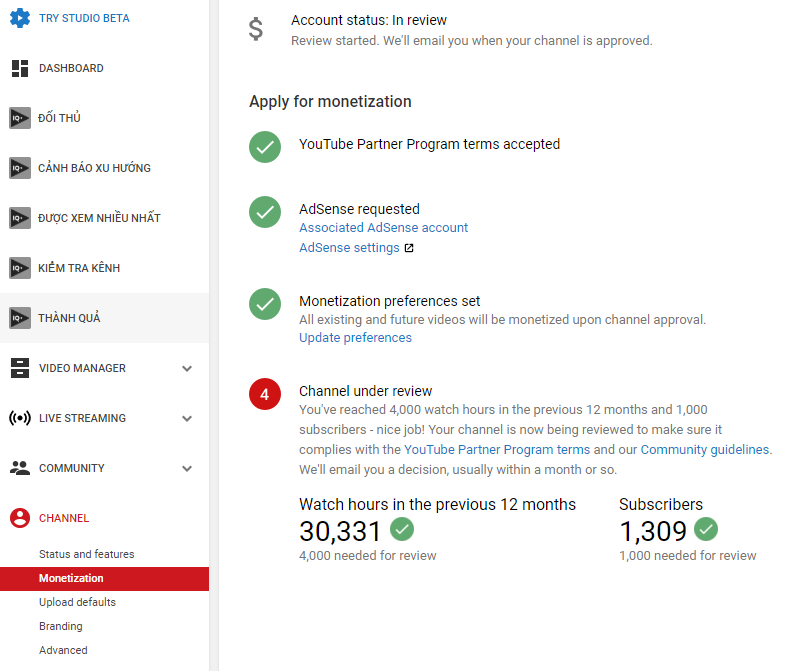Click green check beside AdSense requested
This screenshot has height=671, width=798.
click(265, 212)
